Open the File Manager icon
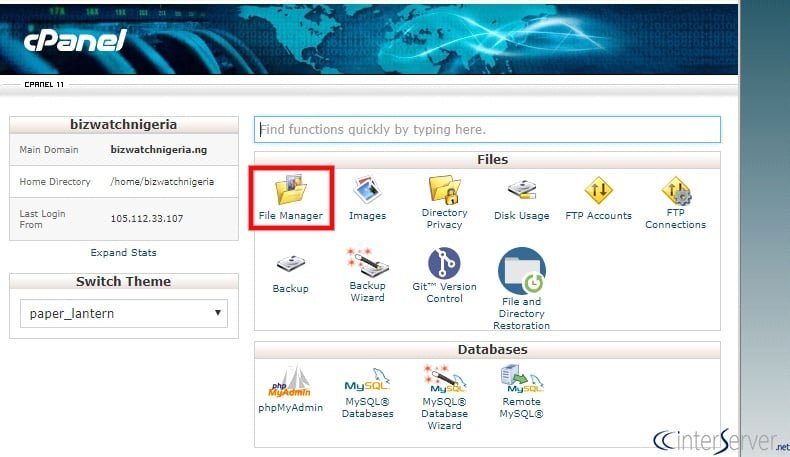790x457 pixels. point(290,190)
